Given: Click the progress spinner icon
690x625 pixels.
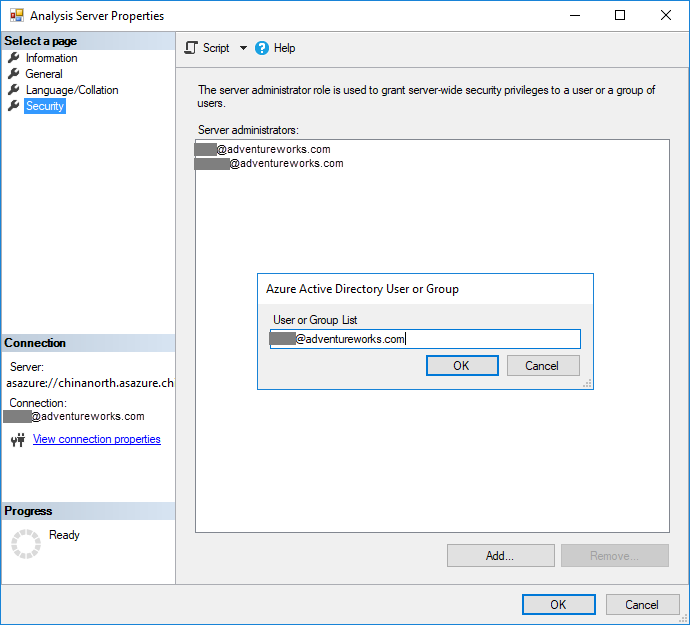Looking at the screenshot, I should (26, 544).
